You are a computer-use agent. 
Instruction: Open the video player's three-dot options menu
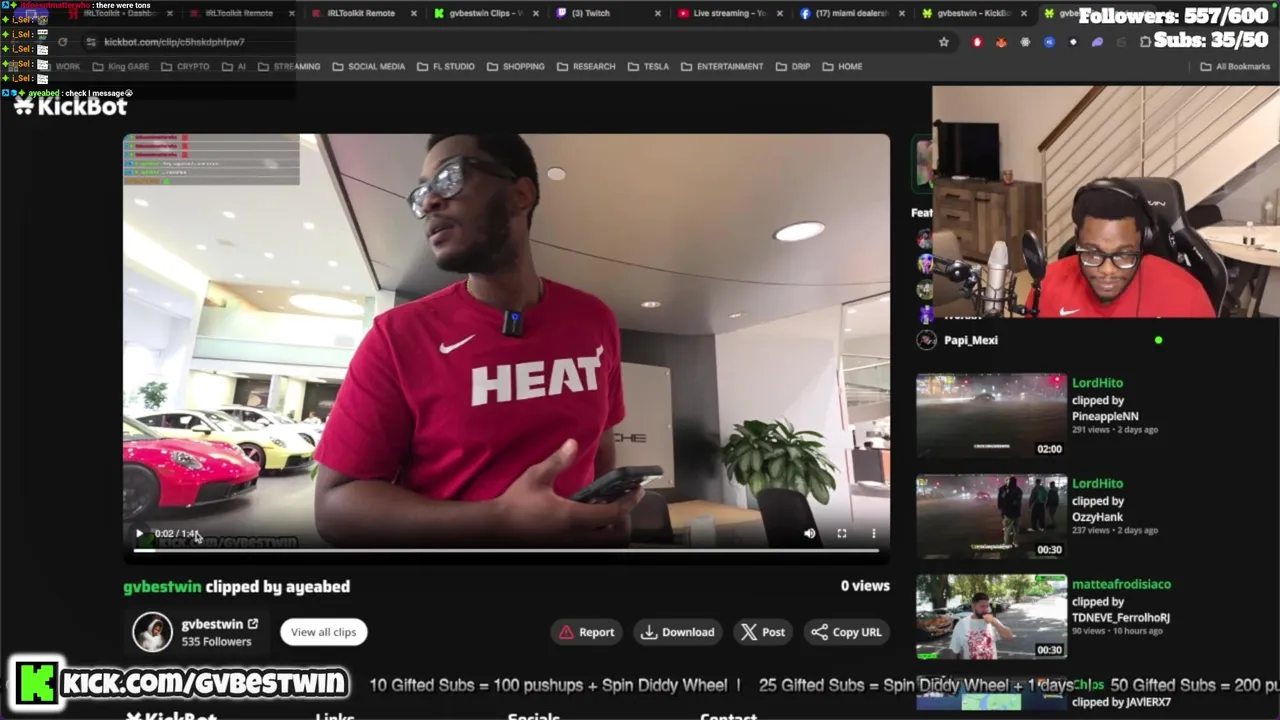(873, 534)
